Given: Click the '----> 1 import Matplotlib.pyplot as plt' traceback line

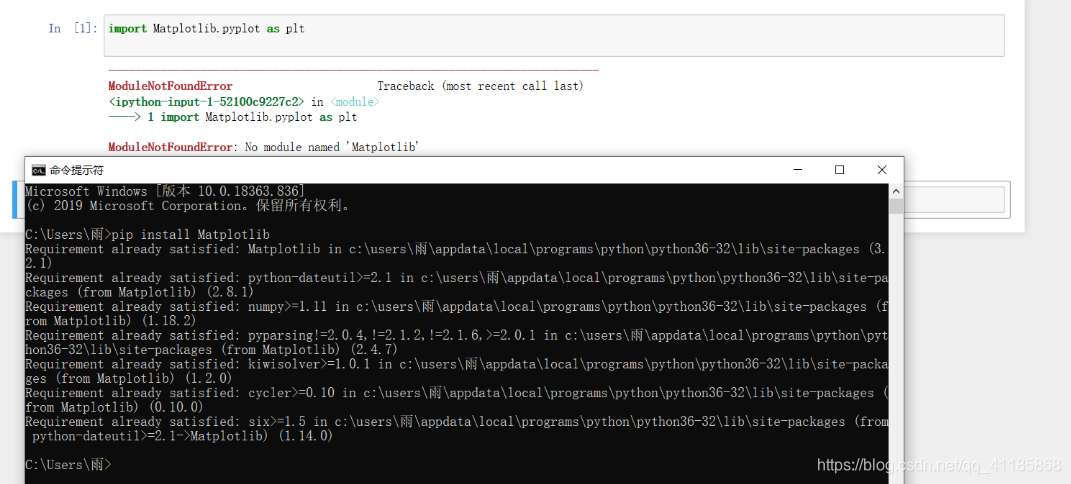Looking at the screenshot, I should (x=233, y=117).
